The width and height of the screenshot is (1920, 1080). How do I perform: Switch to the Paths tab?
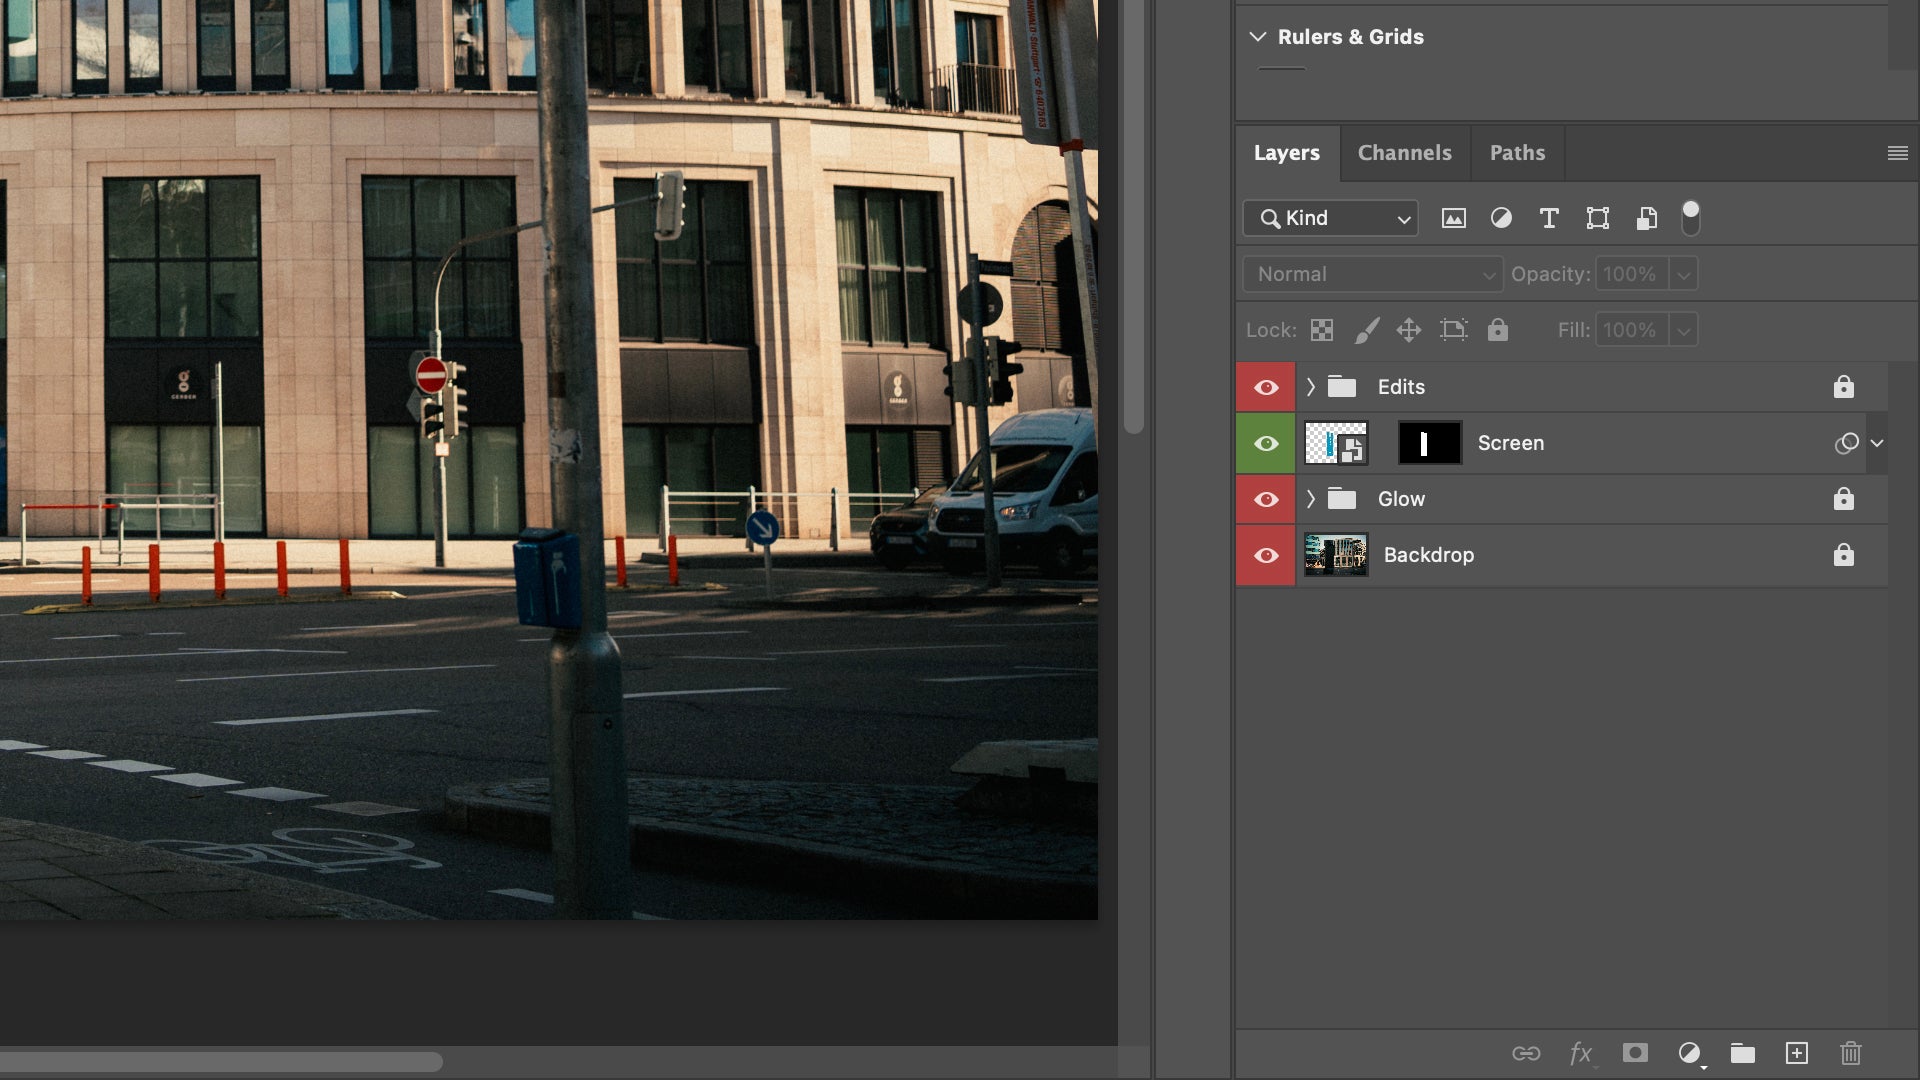1517,153
